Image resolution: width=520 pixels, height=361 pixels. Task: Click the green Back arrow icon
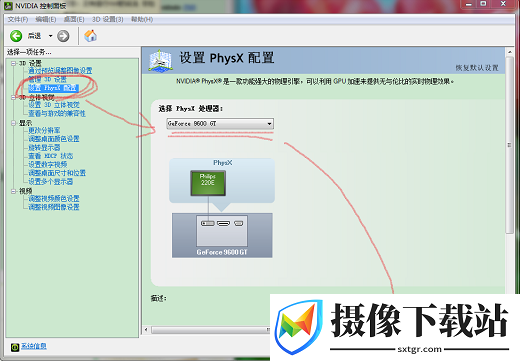coord(16,36)
